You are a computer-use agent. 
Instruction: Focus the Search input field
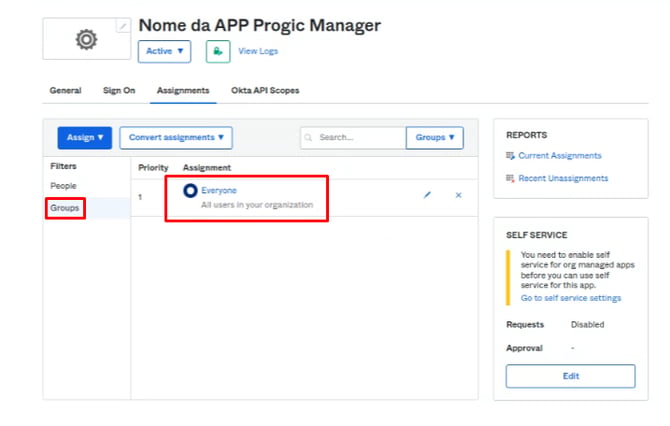(x=353, y=138)
